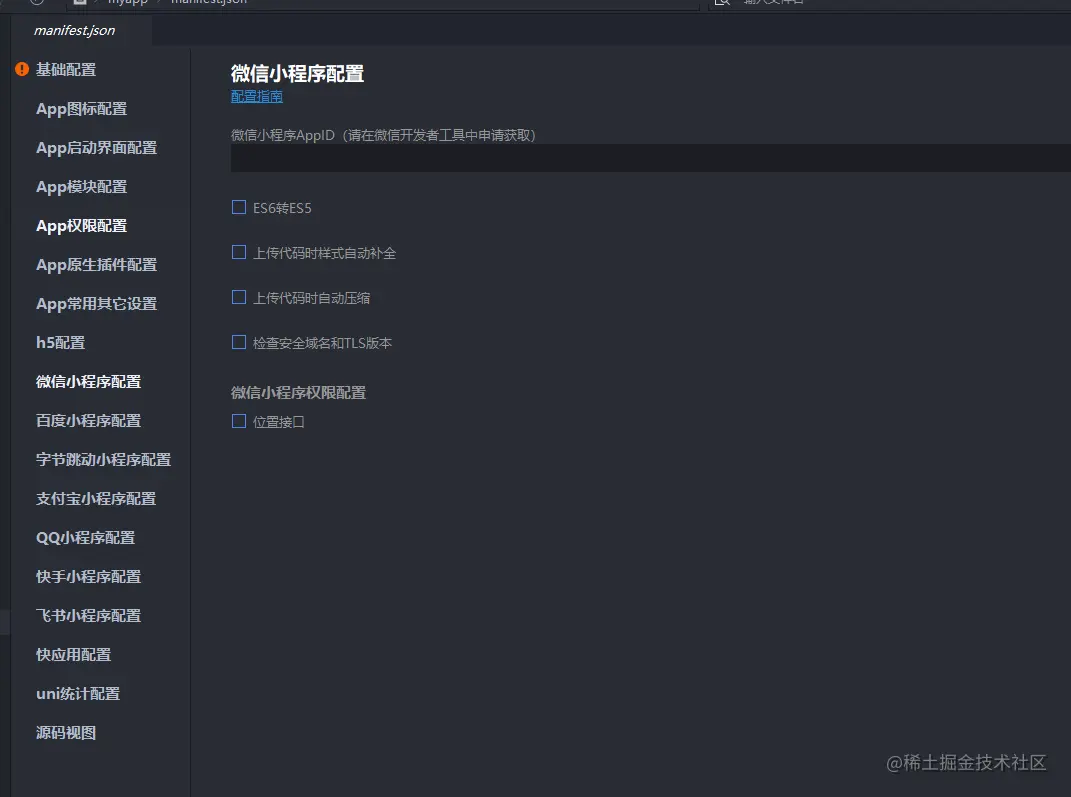Enable the ES6转ES5 checkbox
Viewport: 1071px width, 797px height.
238,206
